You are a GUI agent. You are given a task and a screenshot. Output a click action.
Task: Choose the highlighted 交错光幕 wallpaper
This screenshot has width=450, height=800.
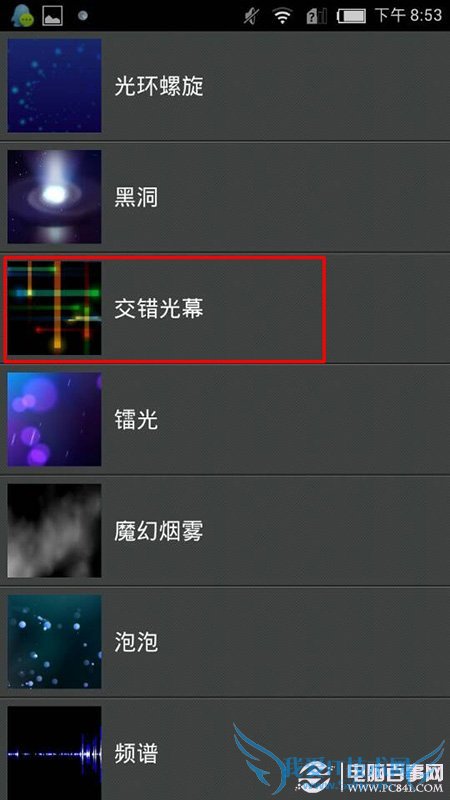coord(165,309)
